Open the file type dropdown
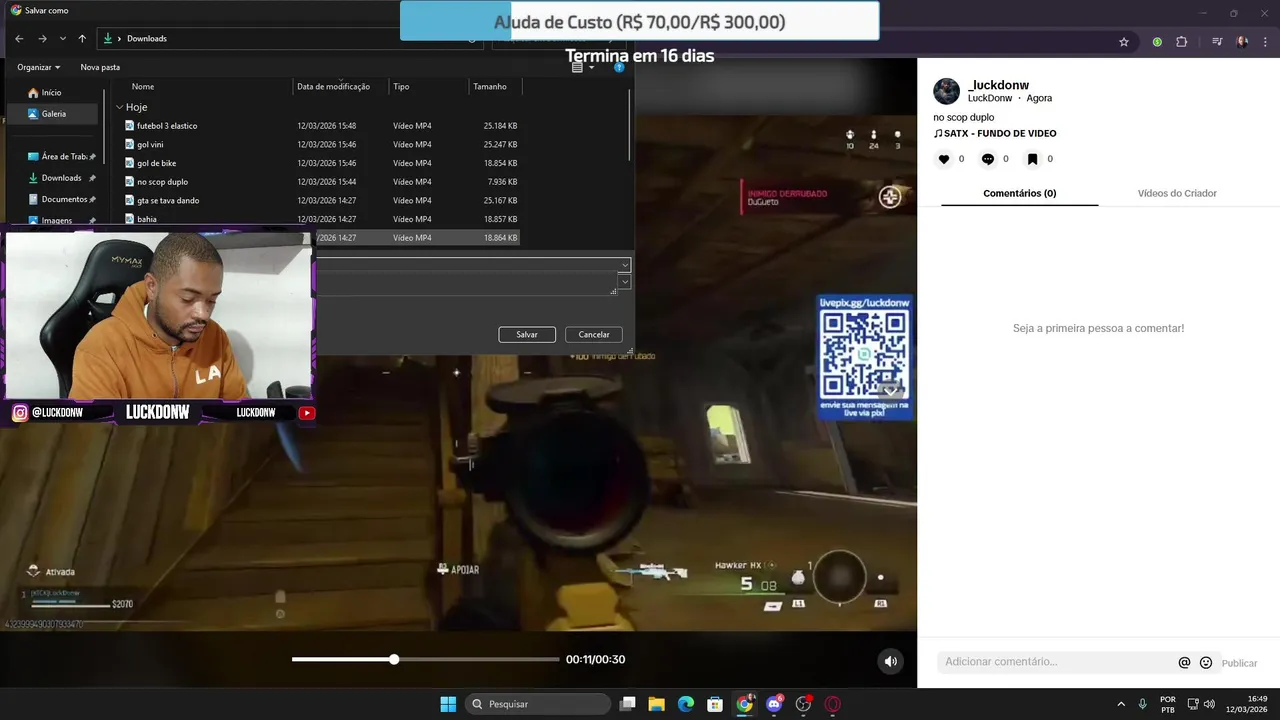The image size is (1280, 720). [625, 283]
